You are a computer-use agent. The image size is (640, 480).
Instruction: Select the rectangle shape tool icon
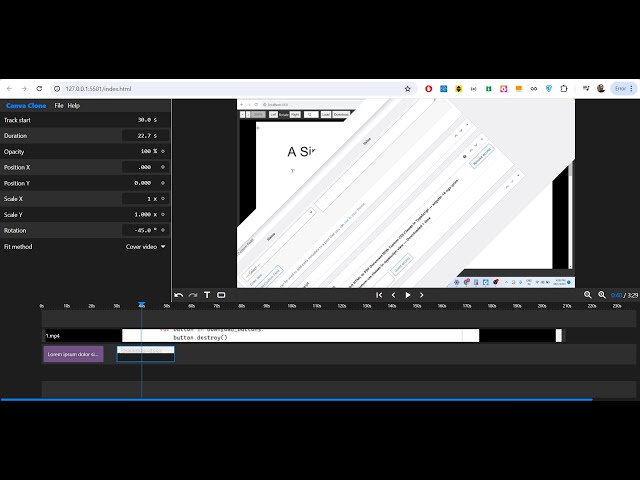pos(221,295)
